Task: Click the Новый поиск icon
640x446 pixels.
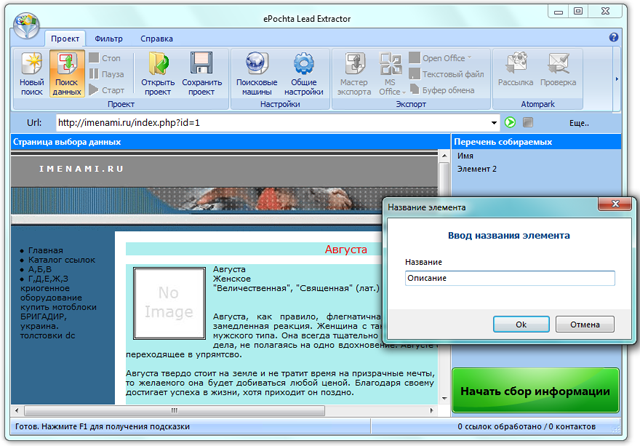Action: (32, 74)
